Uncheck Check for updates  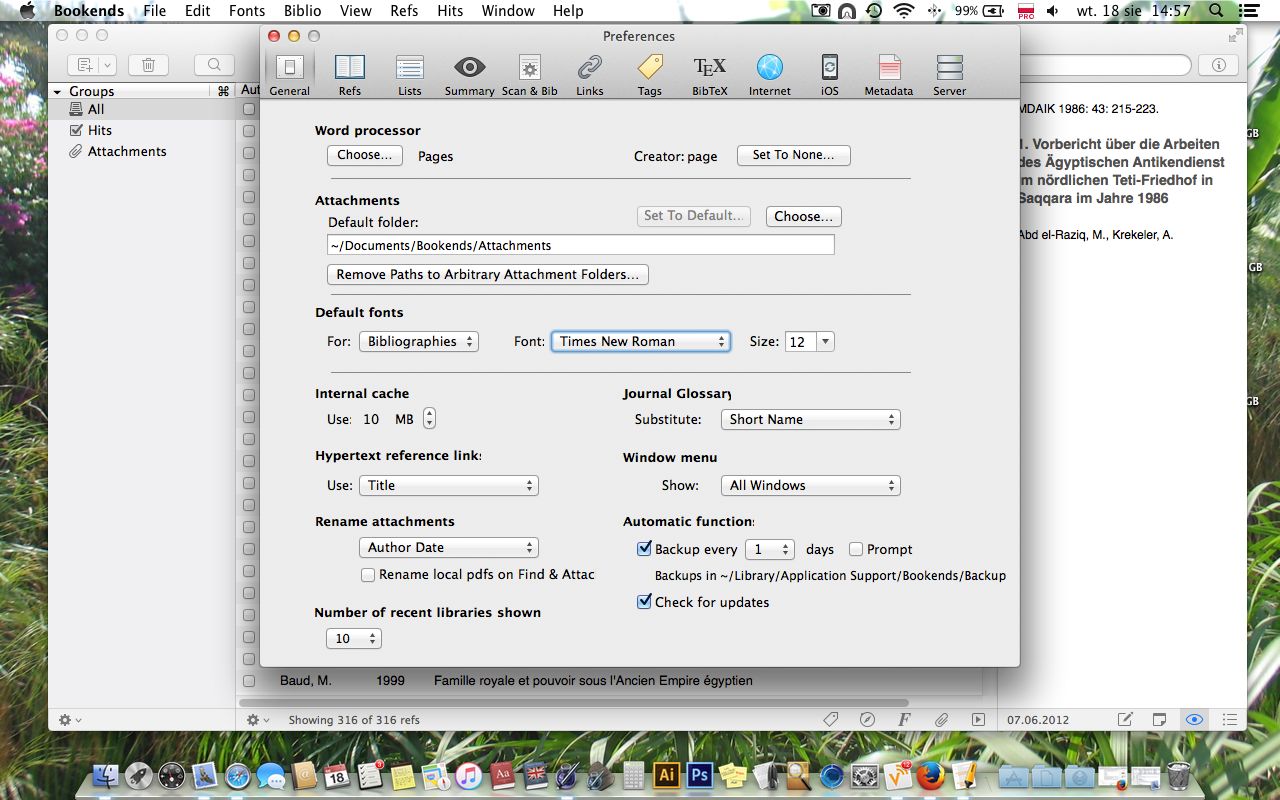[644, 602]
